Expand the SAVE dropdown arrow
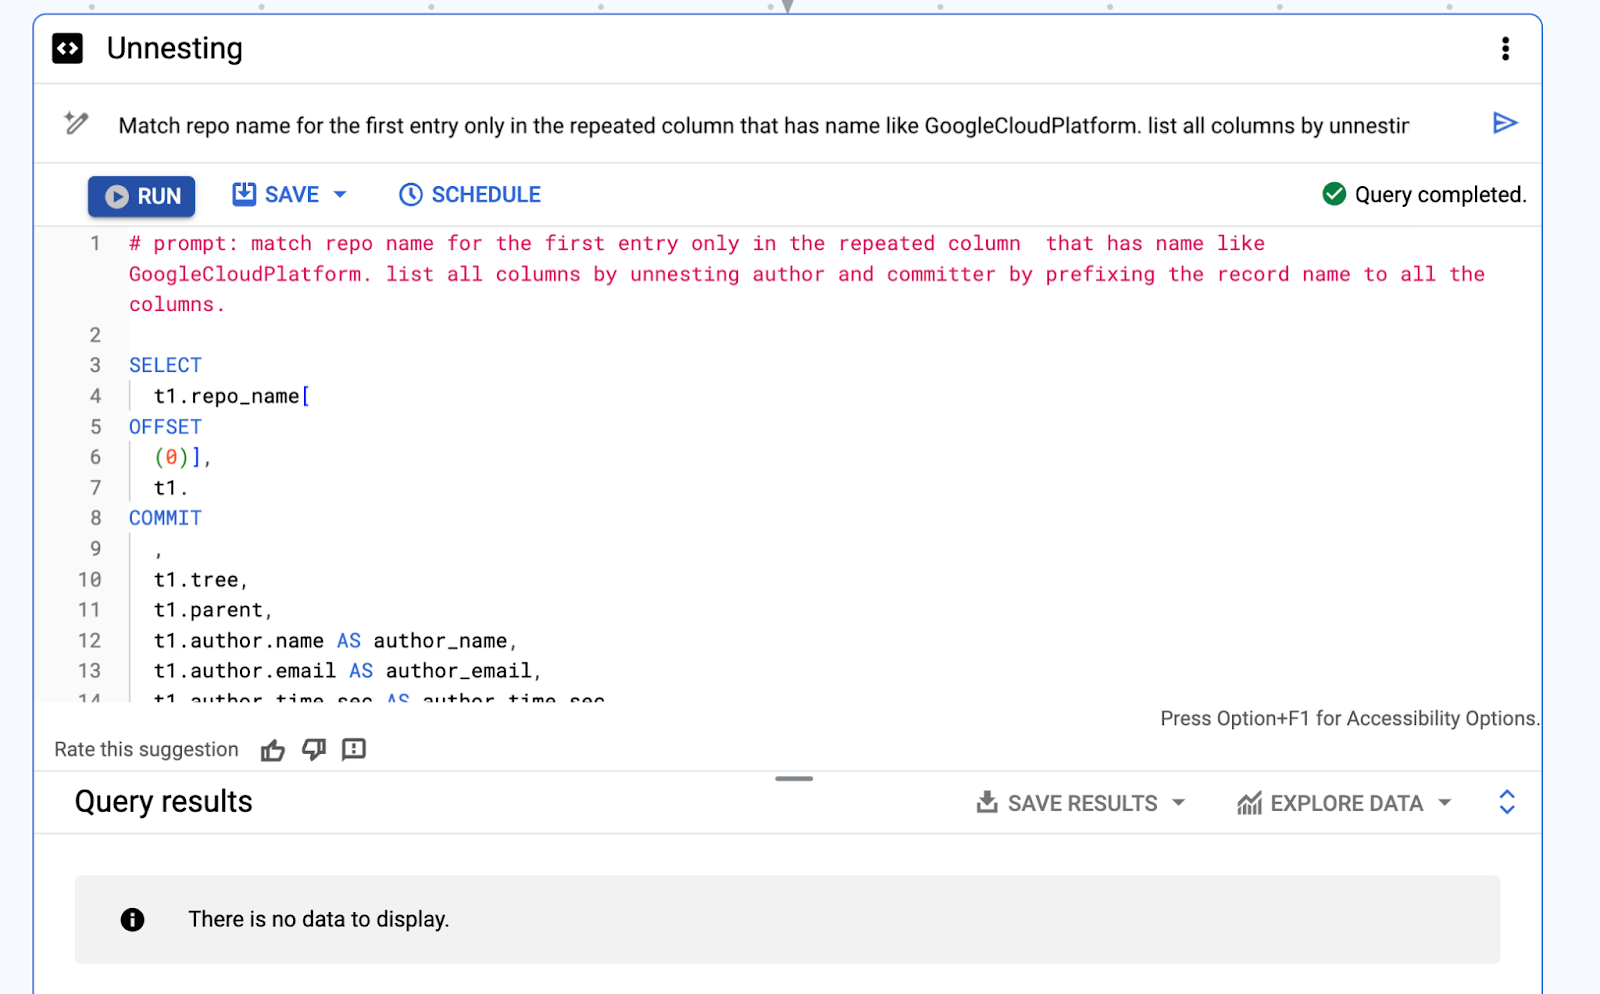Image resolution: width=1600 pixels, height=994 pixels. coord(340,195)
